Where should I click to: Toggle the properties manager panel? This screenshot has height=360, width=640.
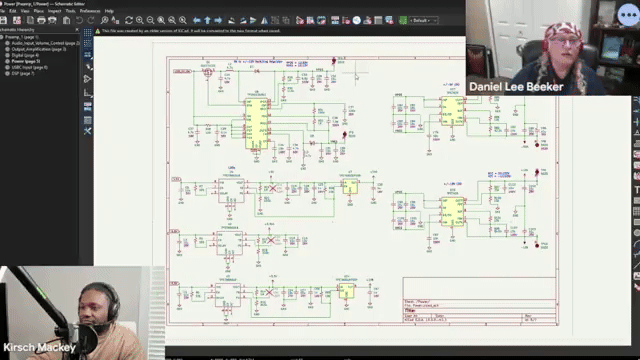pos(87,120)
